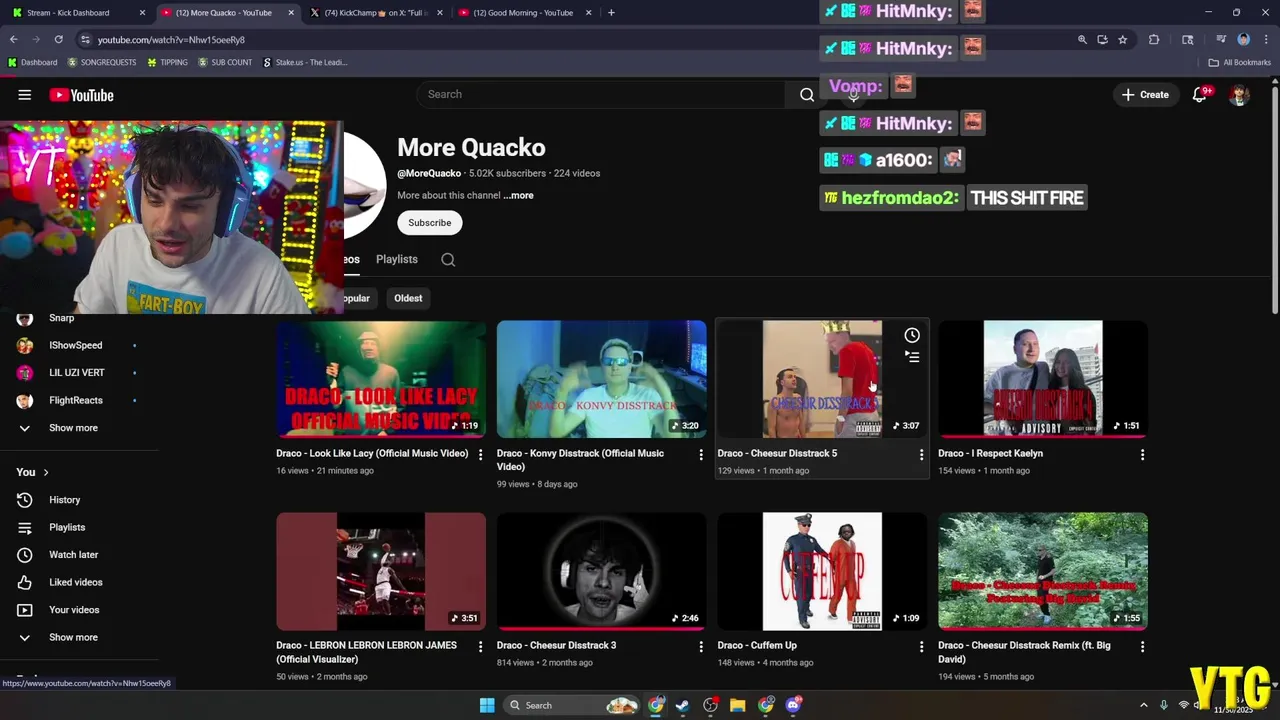
Task: Play Draco - Look Like Lacy thumbnail
Action: tap(381, 379)
